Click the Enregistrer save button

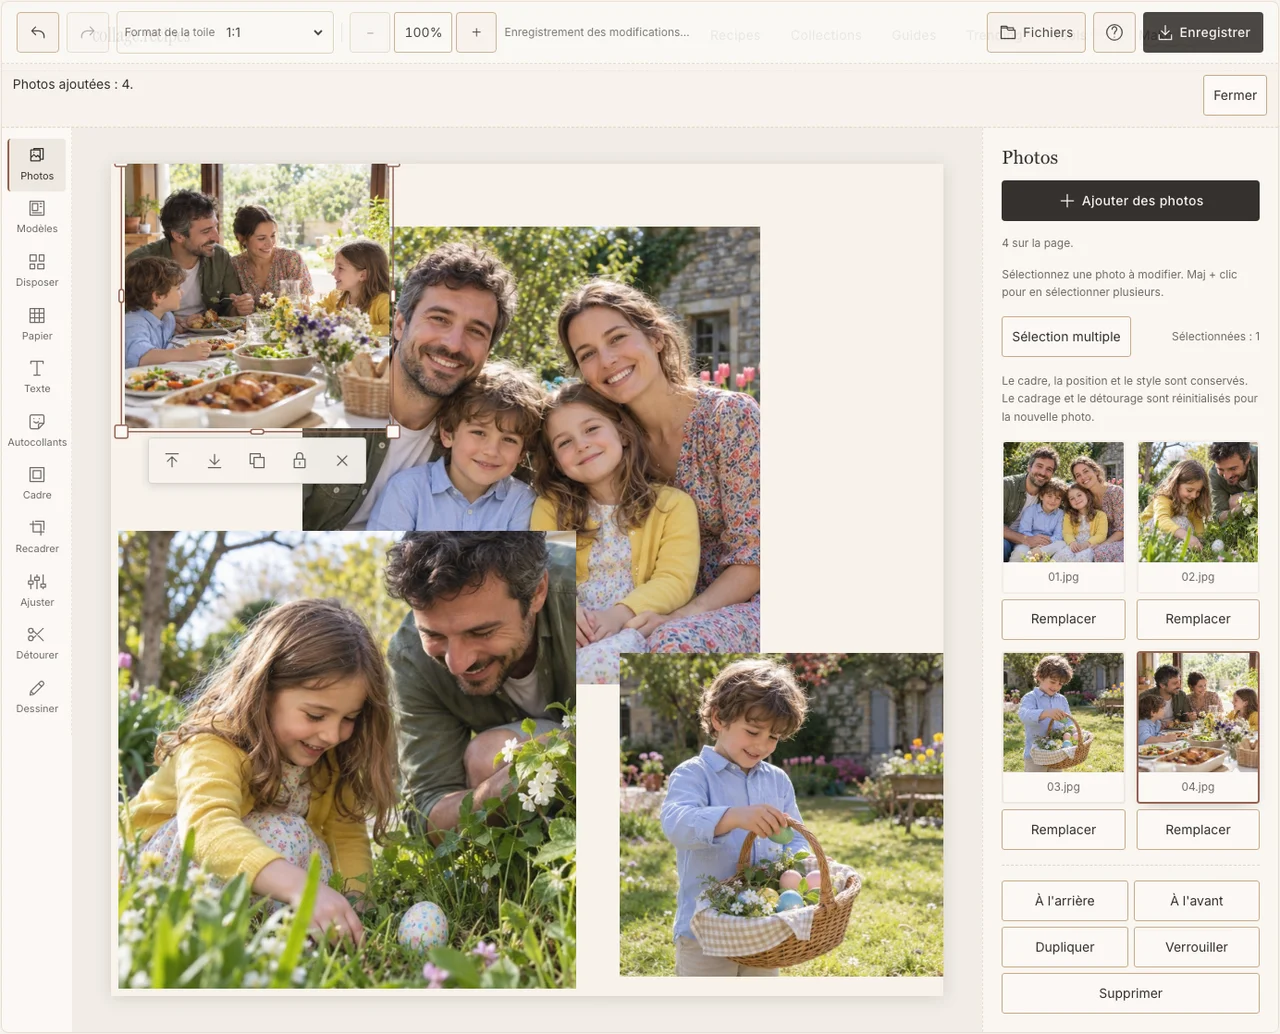(x=1203, y=33)
